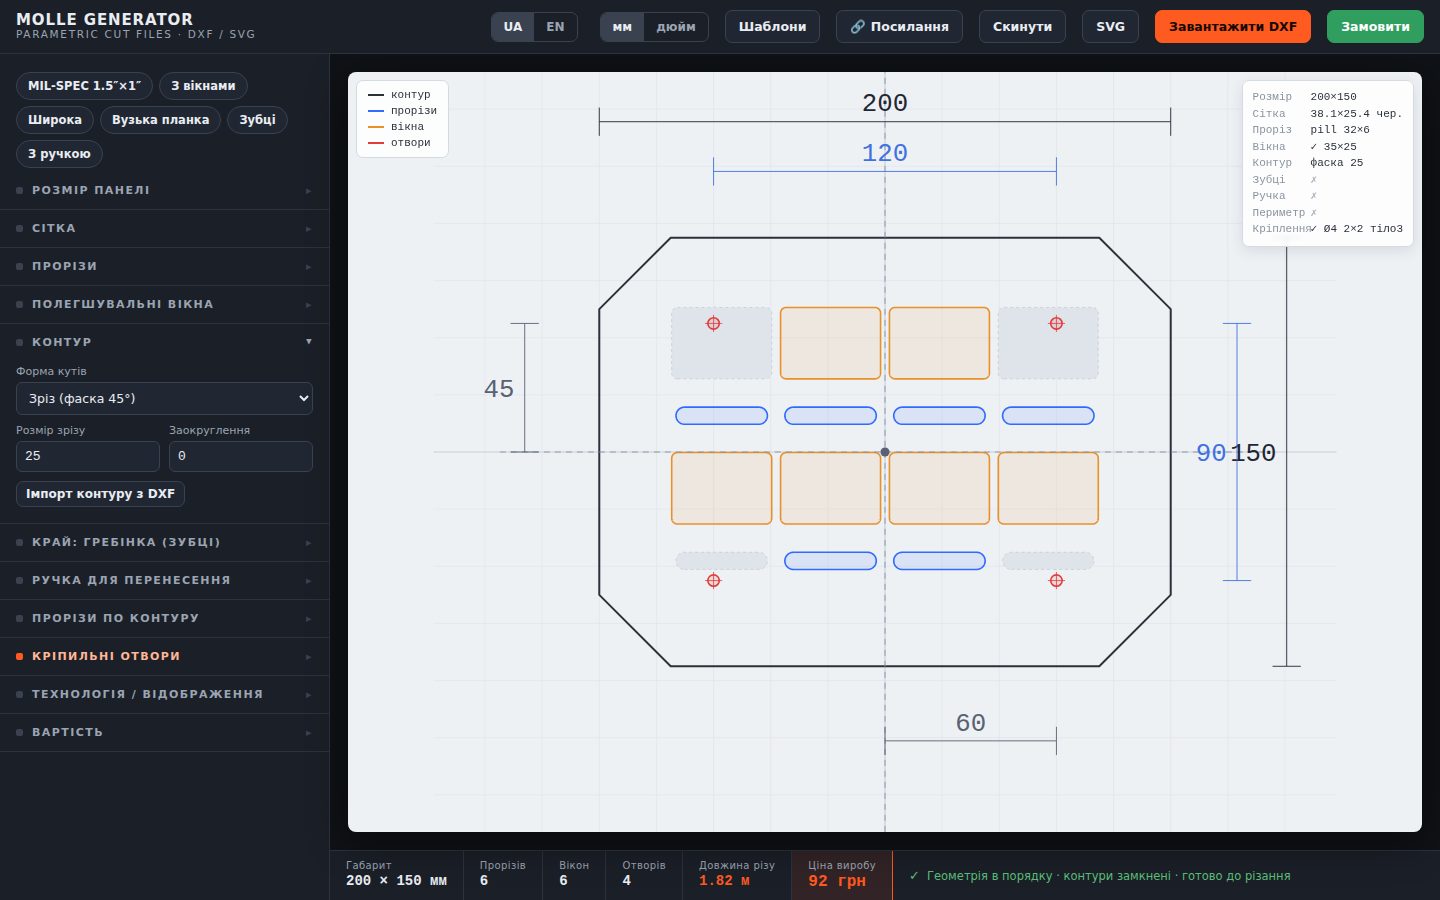
Task: Select the bottom-left orange lightening window
Action: [721, 488]
